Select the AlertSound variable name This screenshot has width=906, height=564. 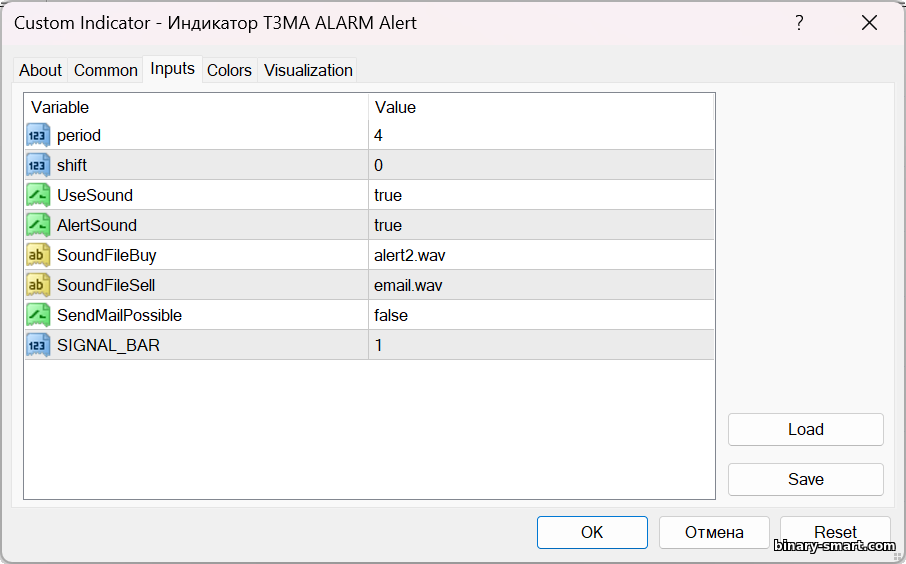97,225
